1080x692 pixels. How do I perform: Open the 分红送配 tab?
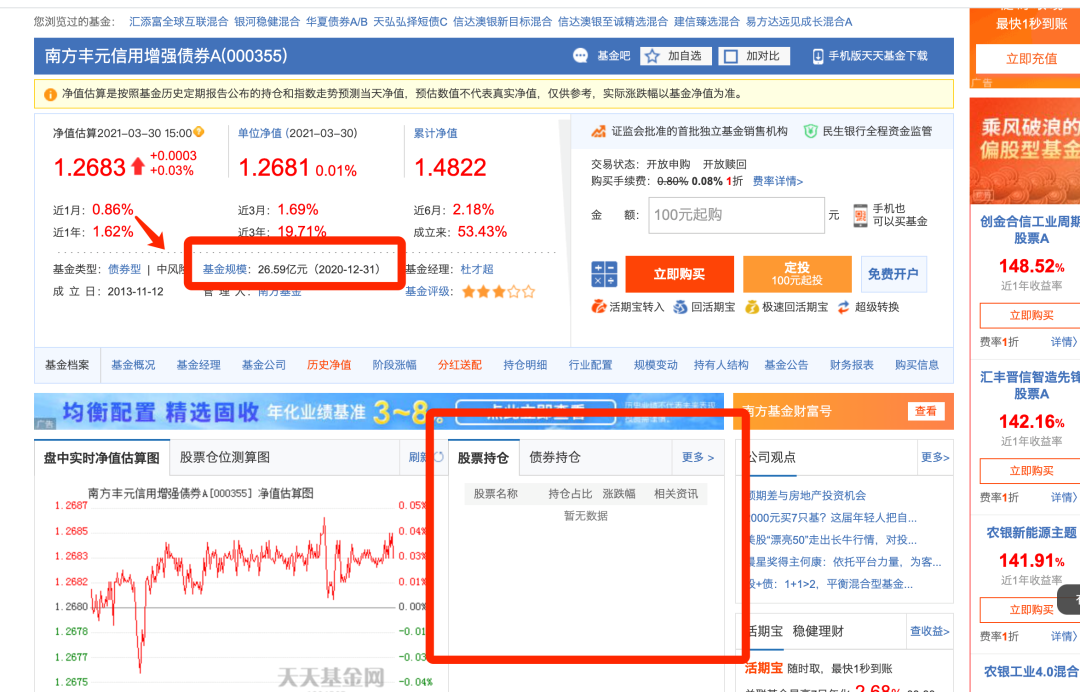[x=460, y=365]
